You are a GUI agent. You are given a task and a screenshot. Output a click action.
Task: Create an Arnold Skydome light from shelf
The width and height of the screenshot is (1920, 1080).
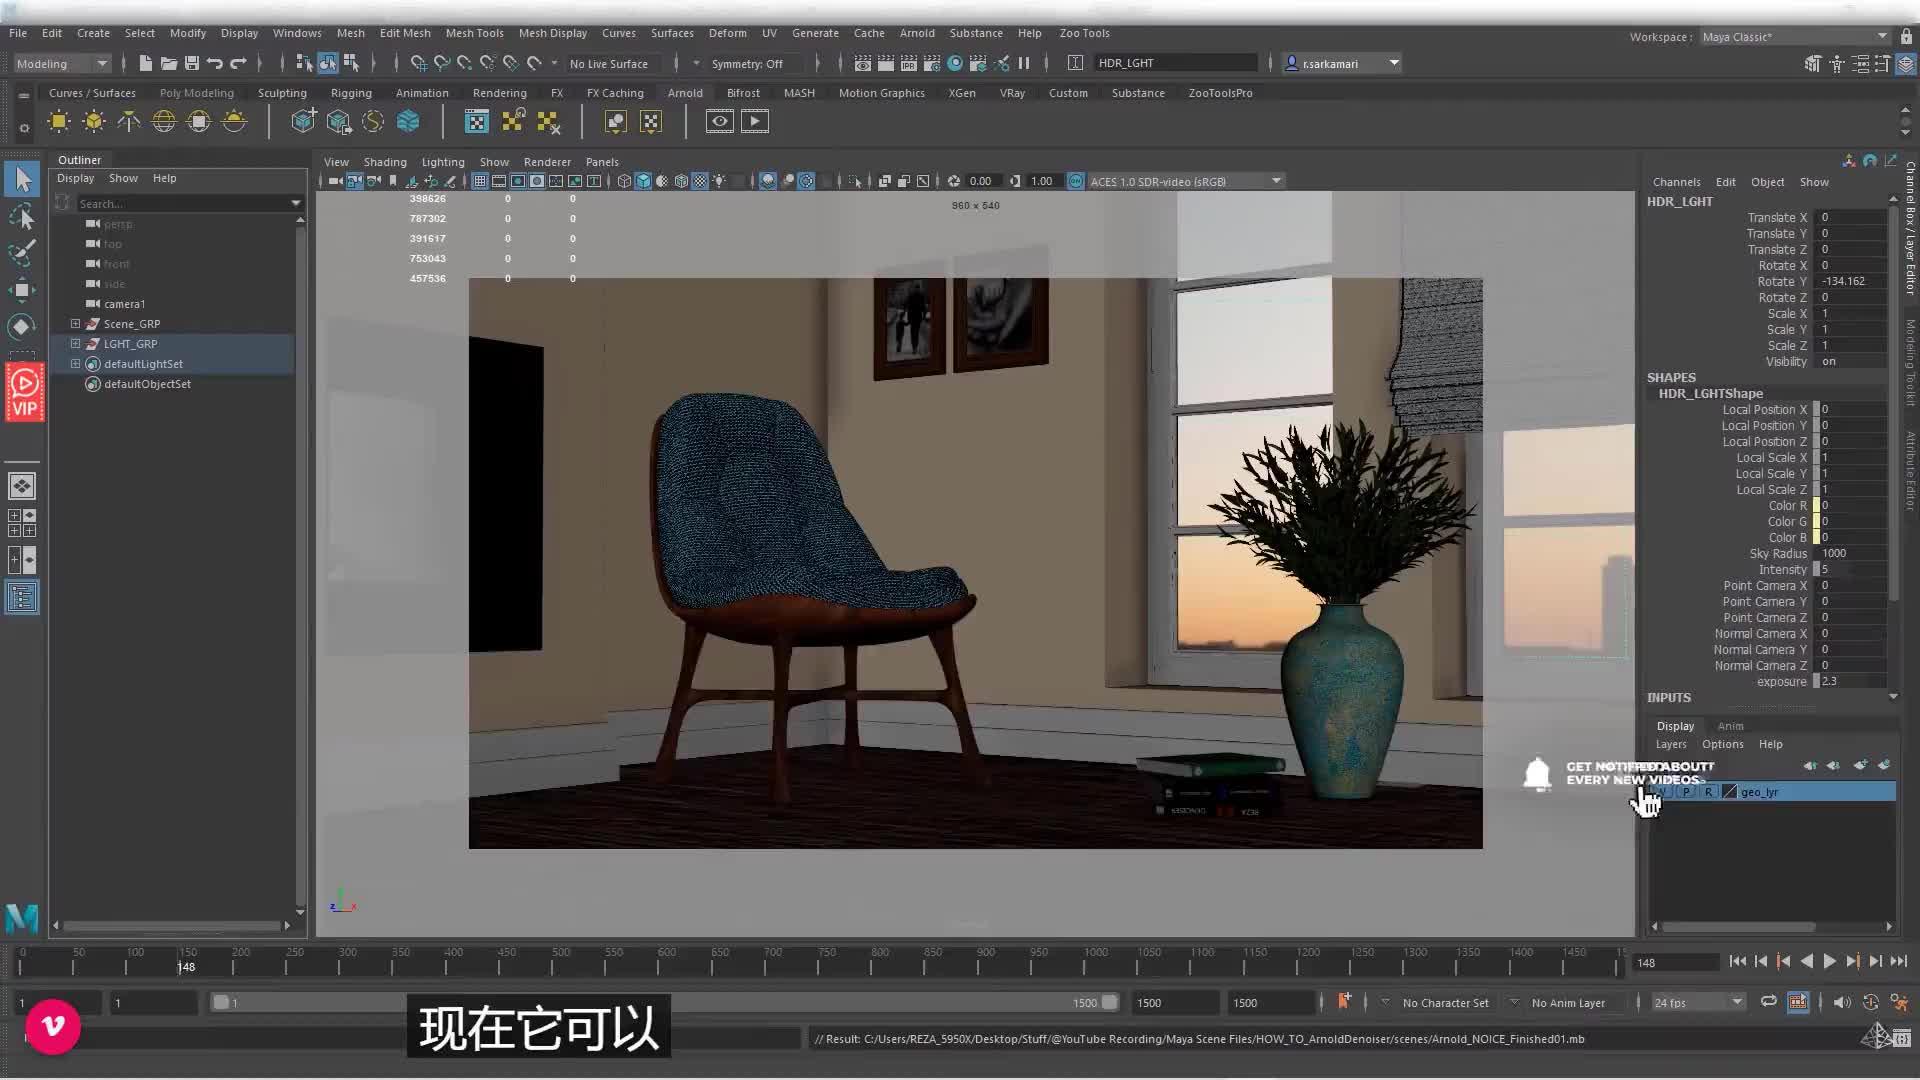163,122
